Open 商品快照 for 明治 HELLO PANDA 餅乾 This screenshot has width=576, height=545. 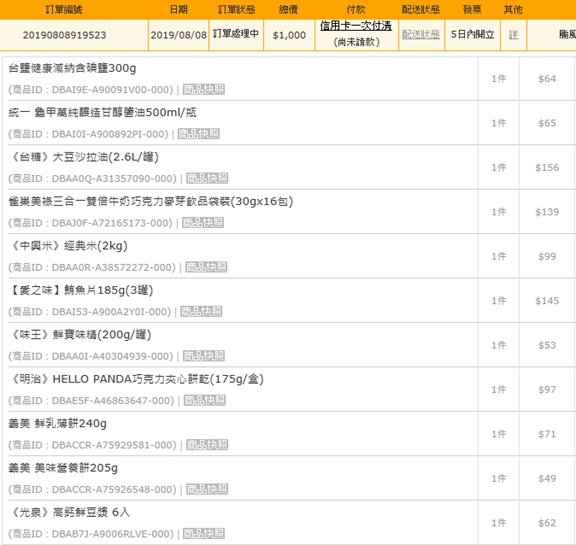205,400
